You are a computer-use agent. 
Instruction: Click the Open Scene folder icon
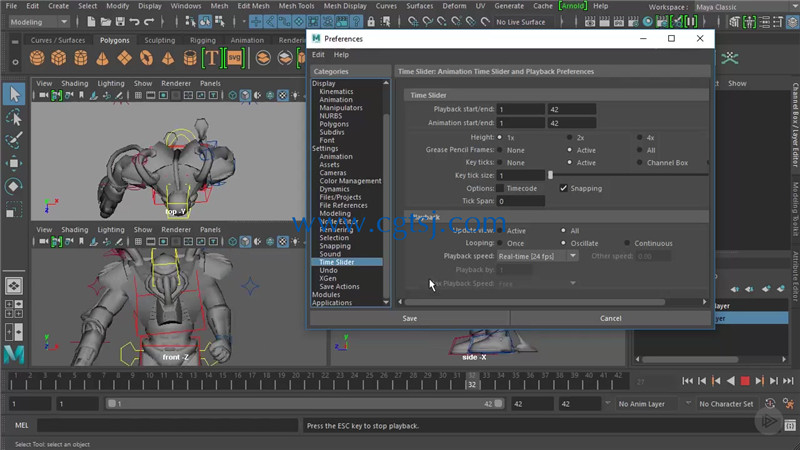point(106,22)
